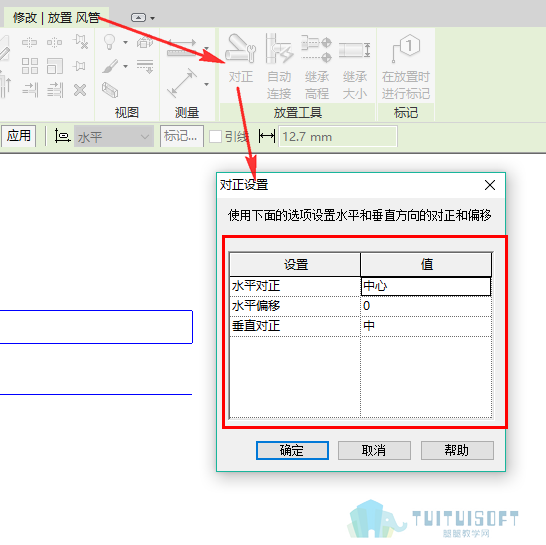Screen dimensions: 546x545
Task: Open 帮助 help in the dialog
Action: coord(457,450)
